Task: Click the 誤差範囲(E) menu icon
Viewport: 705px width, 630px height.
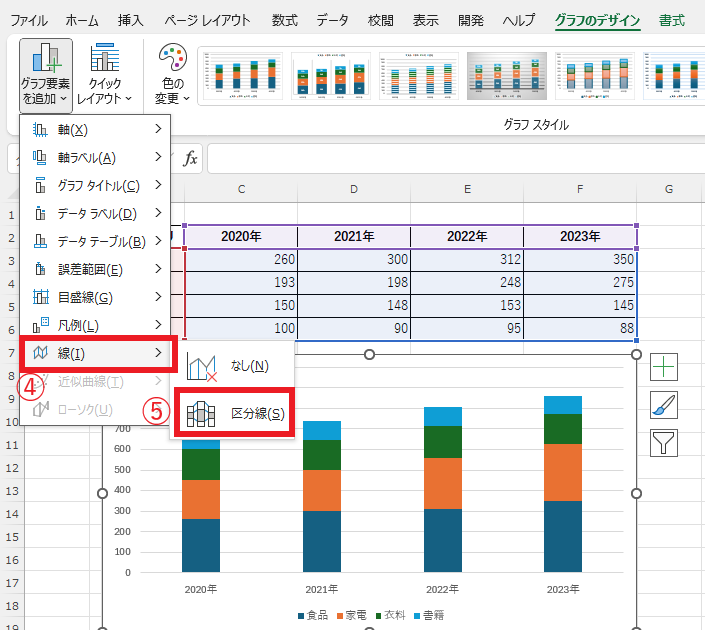Action: click(40, 269)
